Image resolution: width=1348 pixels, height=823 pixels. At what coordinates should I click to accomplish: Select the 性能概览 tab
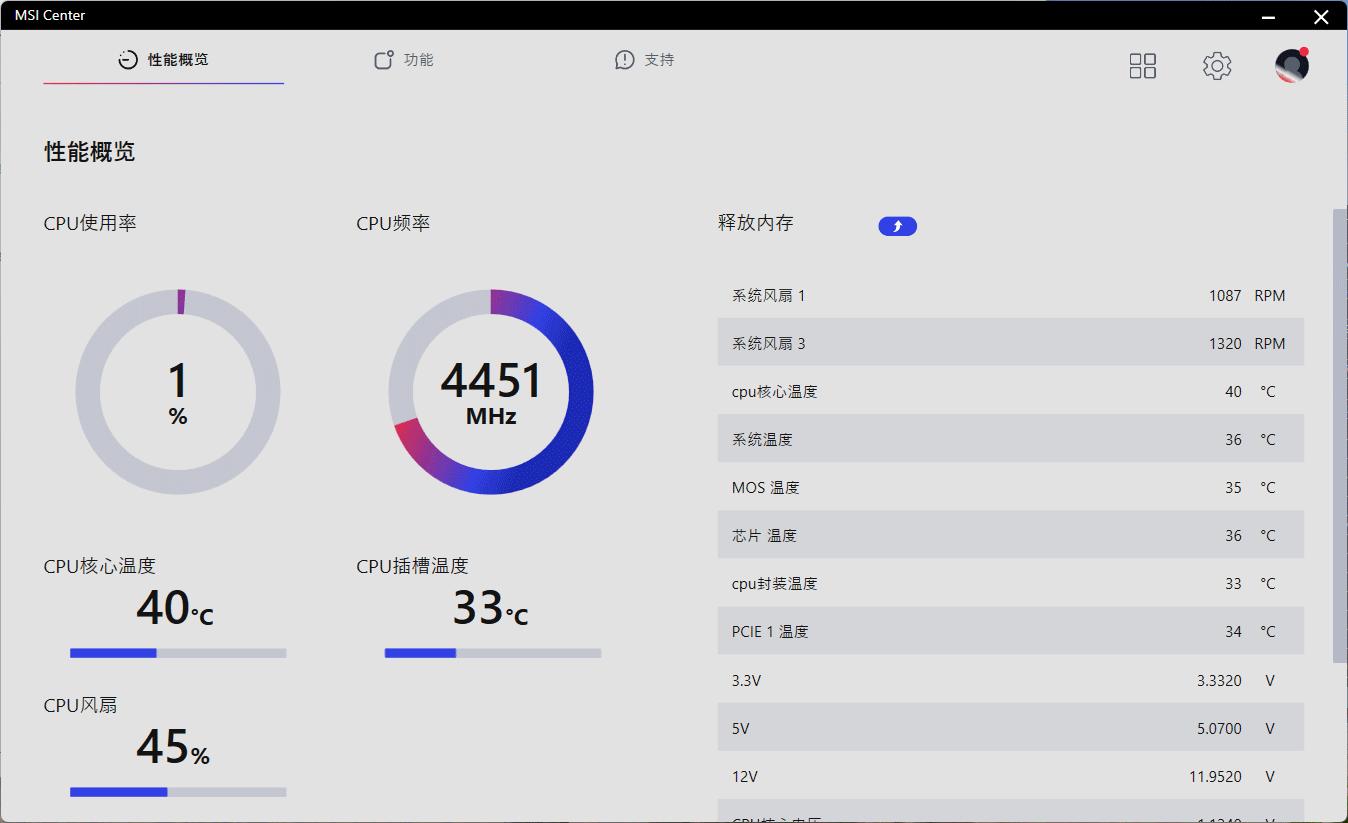176,59
